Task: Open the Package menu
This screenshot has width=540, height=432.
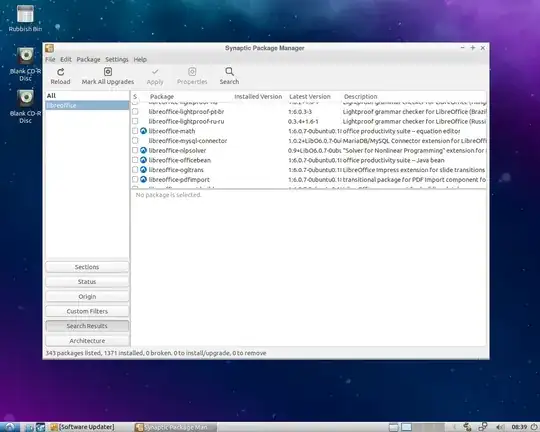Action: (89, 60)
